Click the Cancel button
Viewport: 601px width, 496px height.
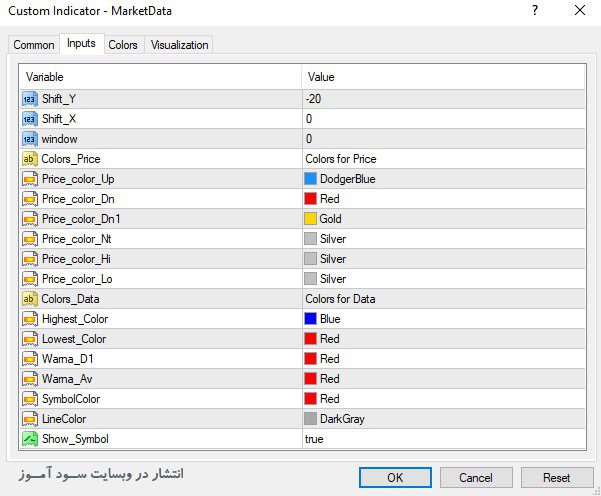point(476,478)
